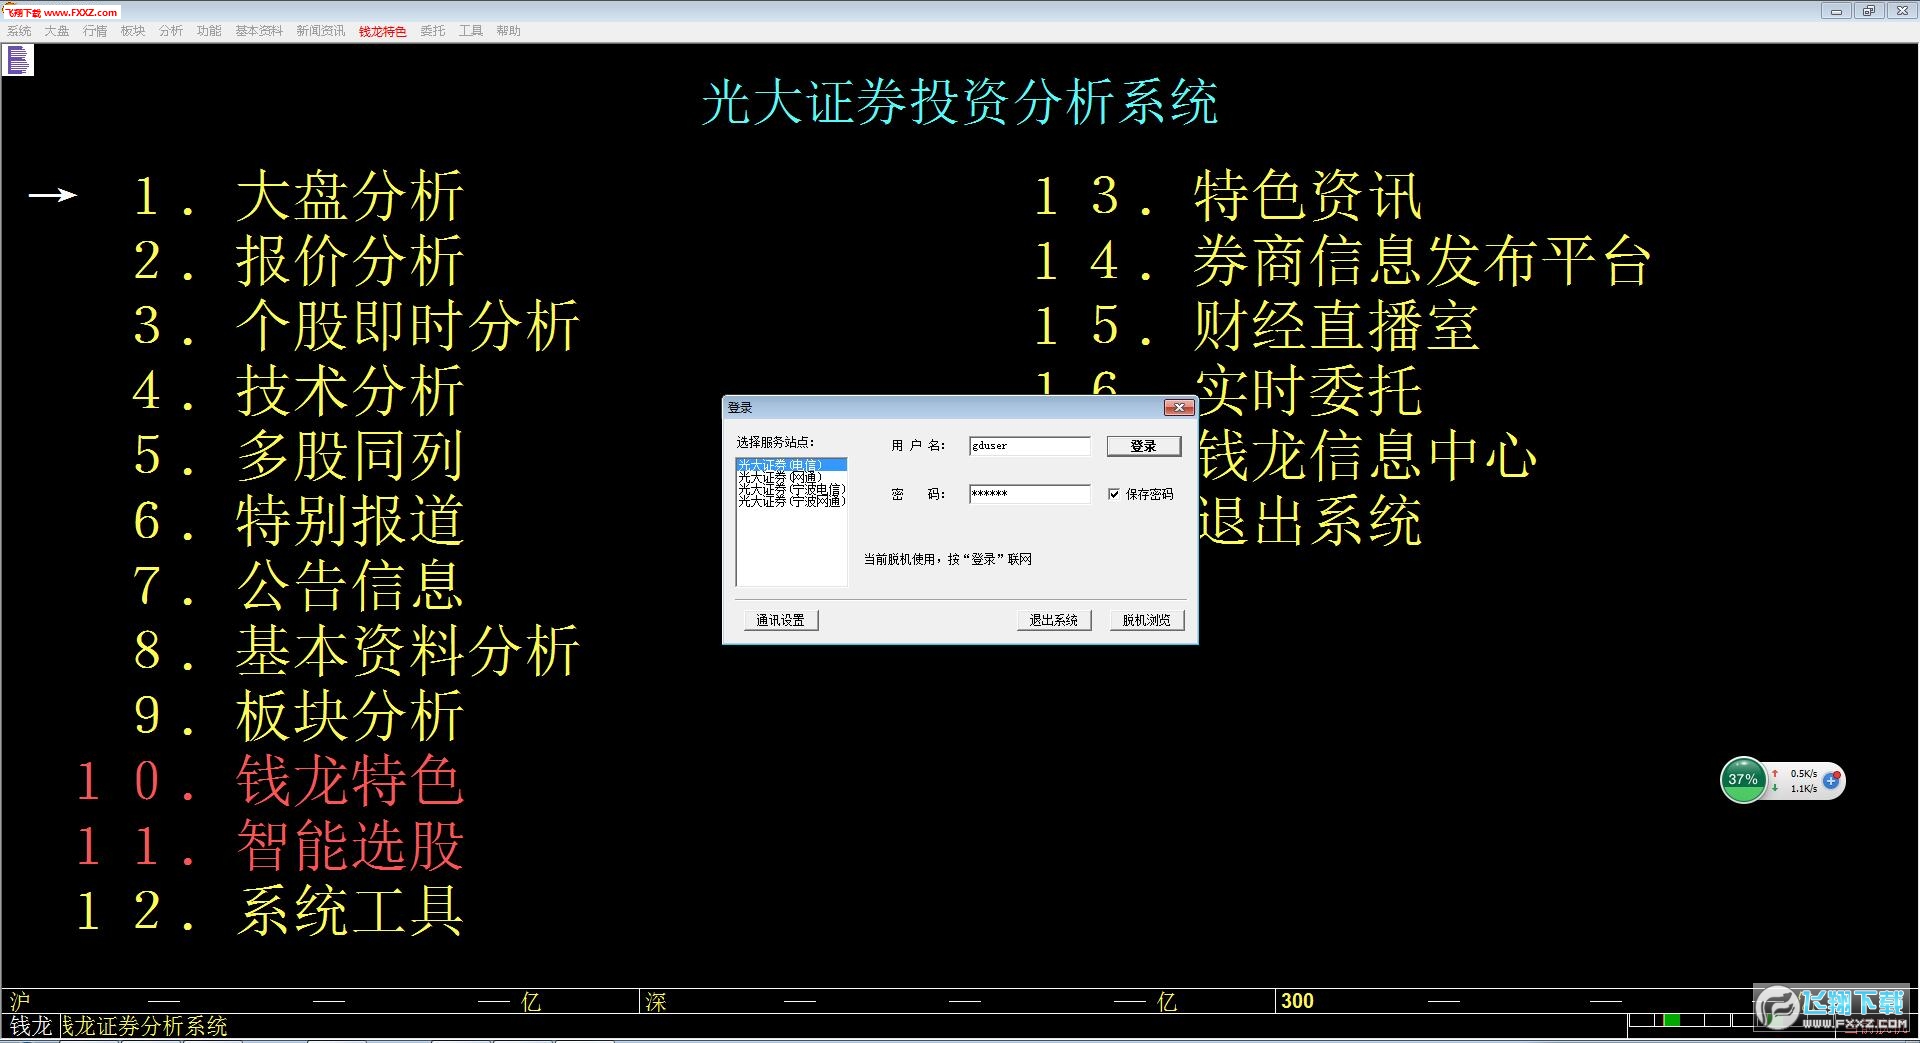Choose 实时委托 in the right column

point(1310,391)
